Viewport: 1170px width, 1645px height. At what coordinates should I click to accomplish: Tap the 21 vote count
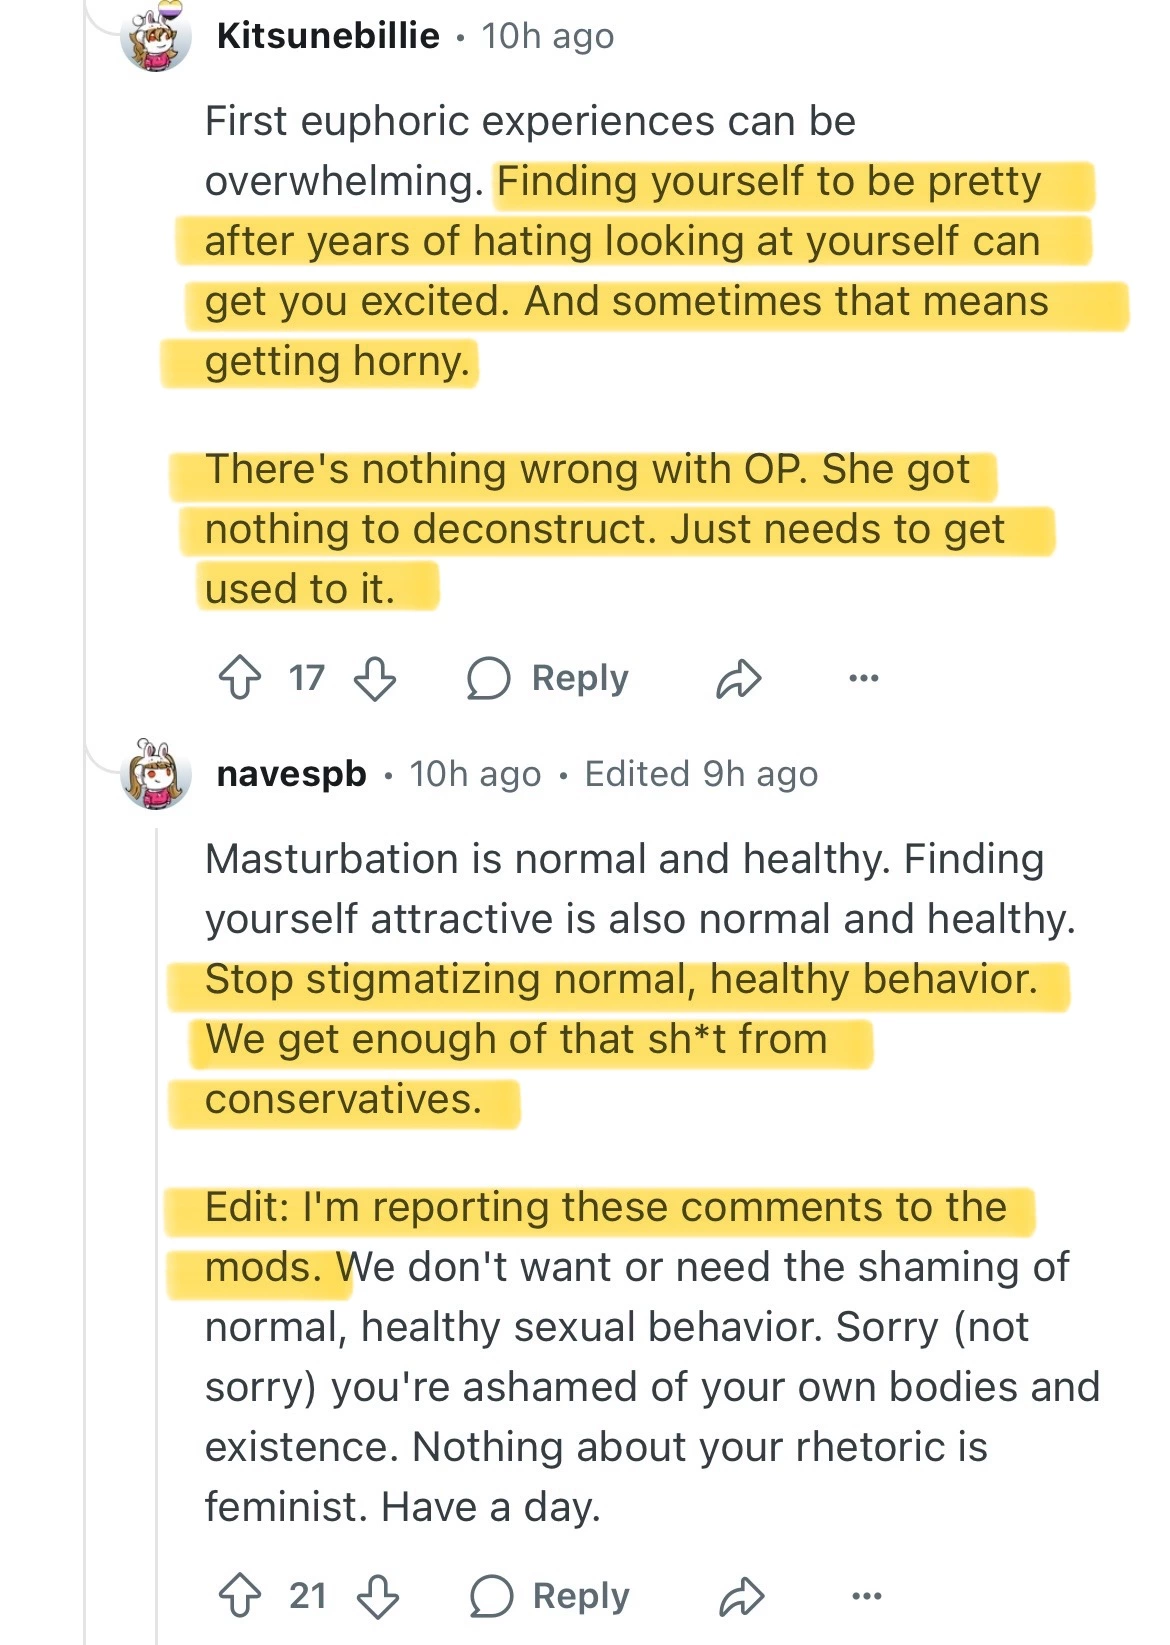308,1595
